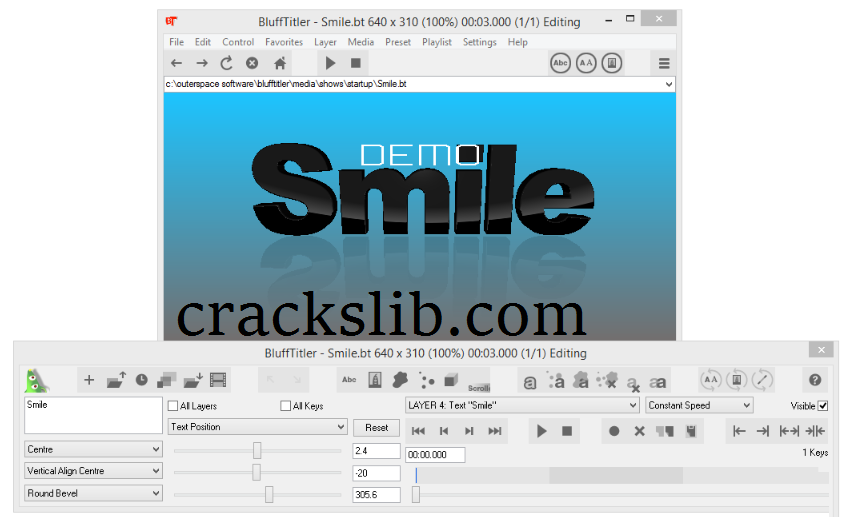Jump to first key with skip-back icon
Viewport: 856px width, 517px height.
click(418, 431)
